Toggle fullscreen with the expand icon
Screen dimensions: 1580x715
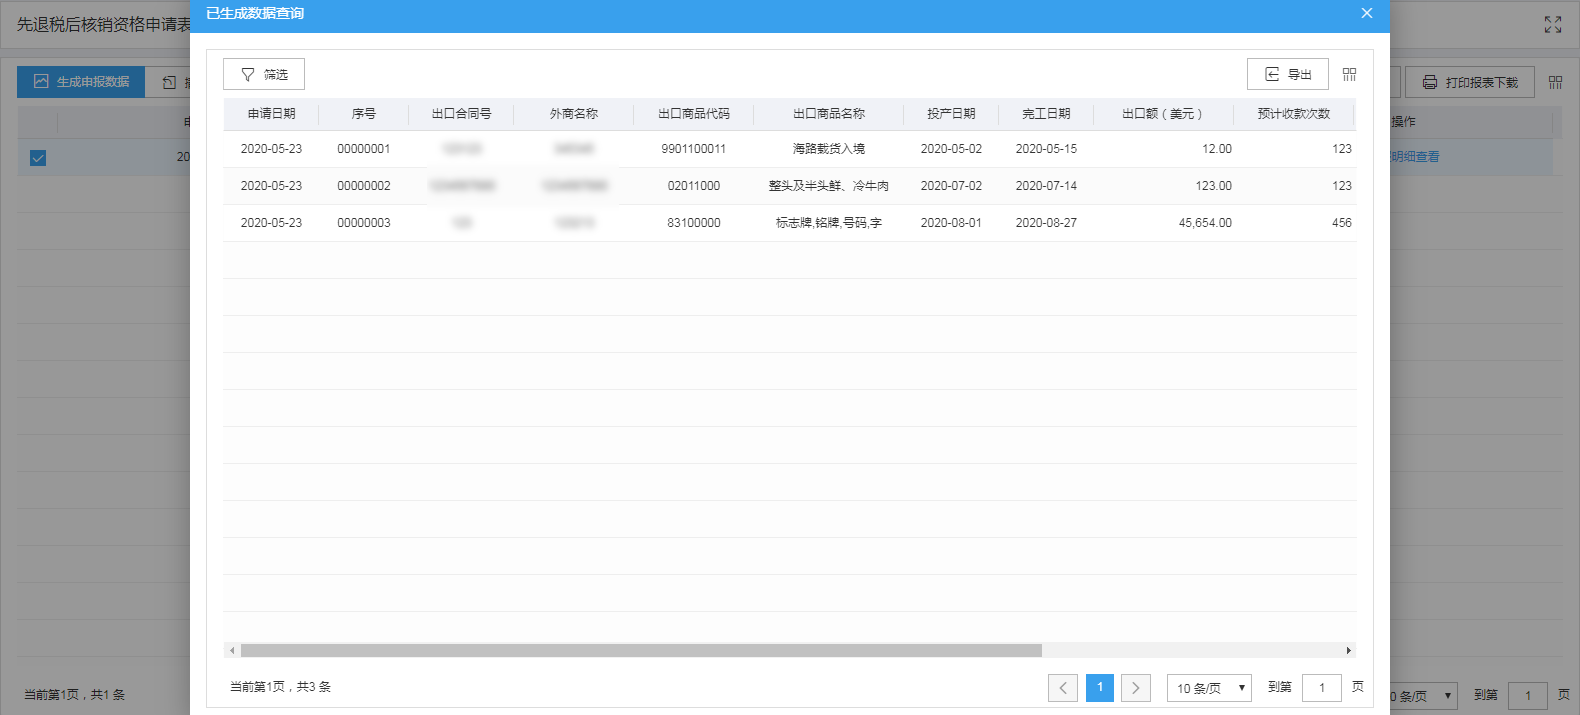(x=1552, y=25)
